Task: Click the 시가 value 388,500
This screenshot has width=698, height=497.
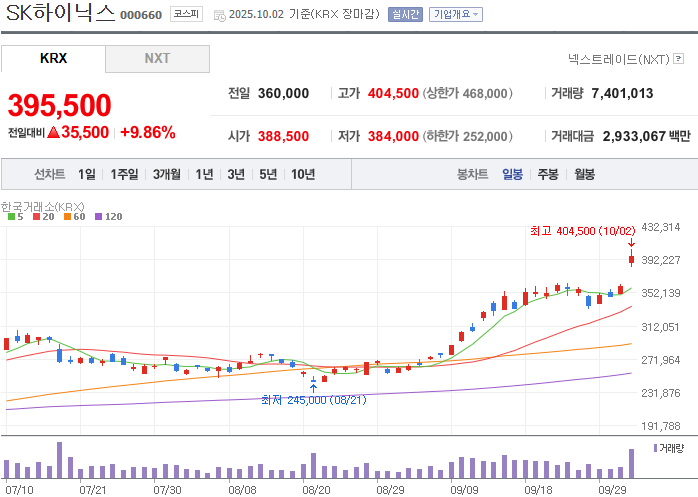Action: tap(284, 136)
